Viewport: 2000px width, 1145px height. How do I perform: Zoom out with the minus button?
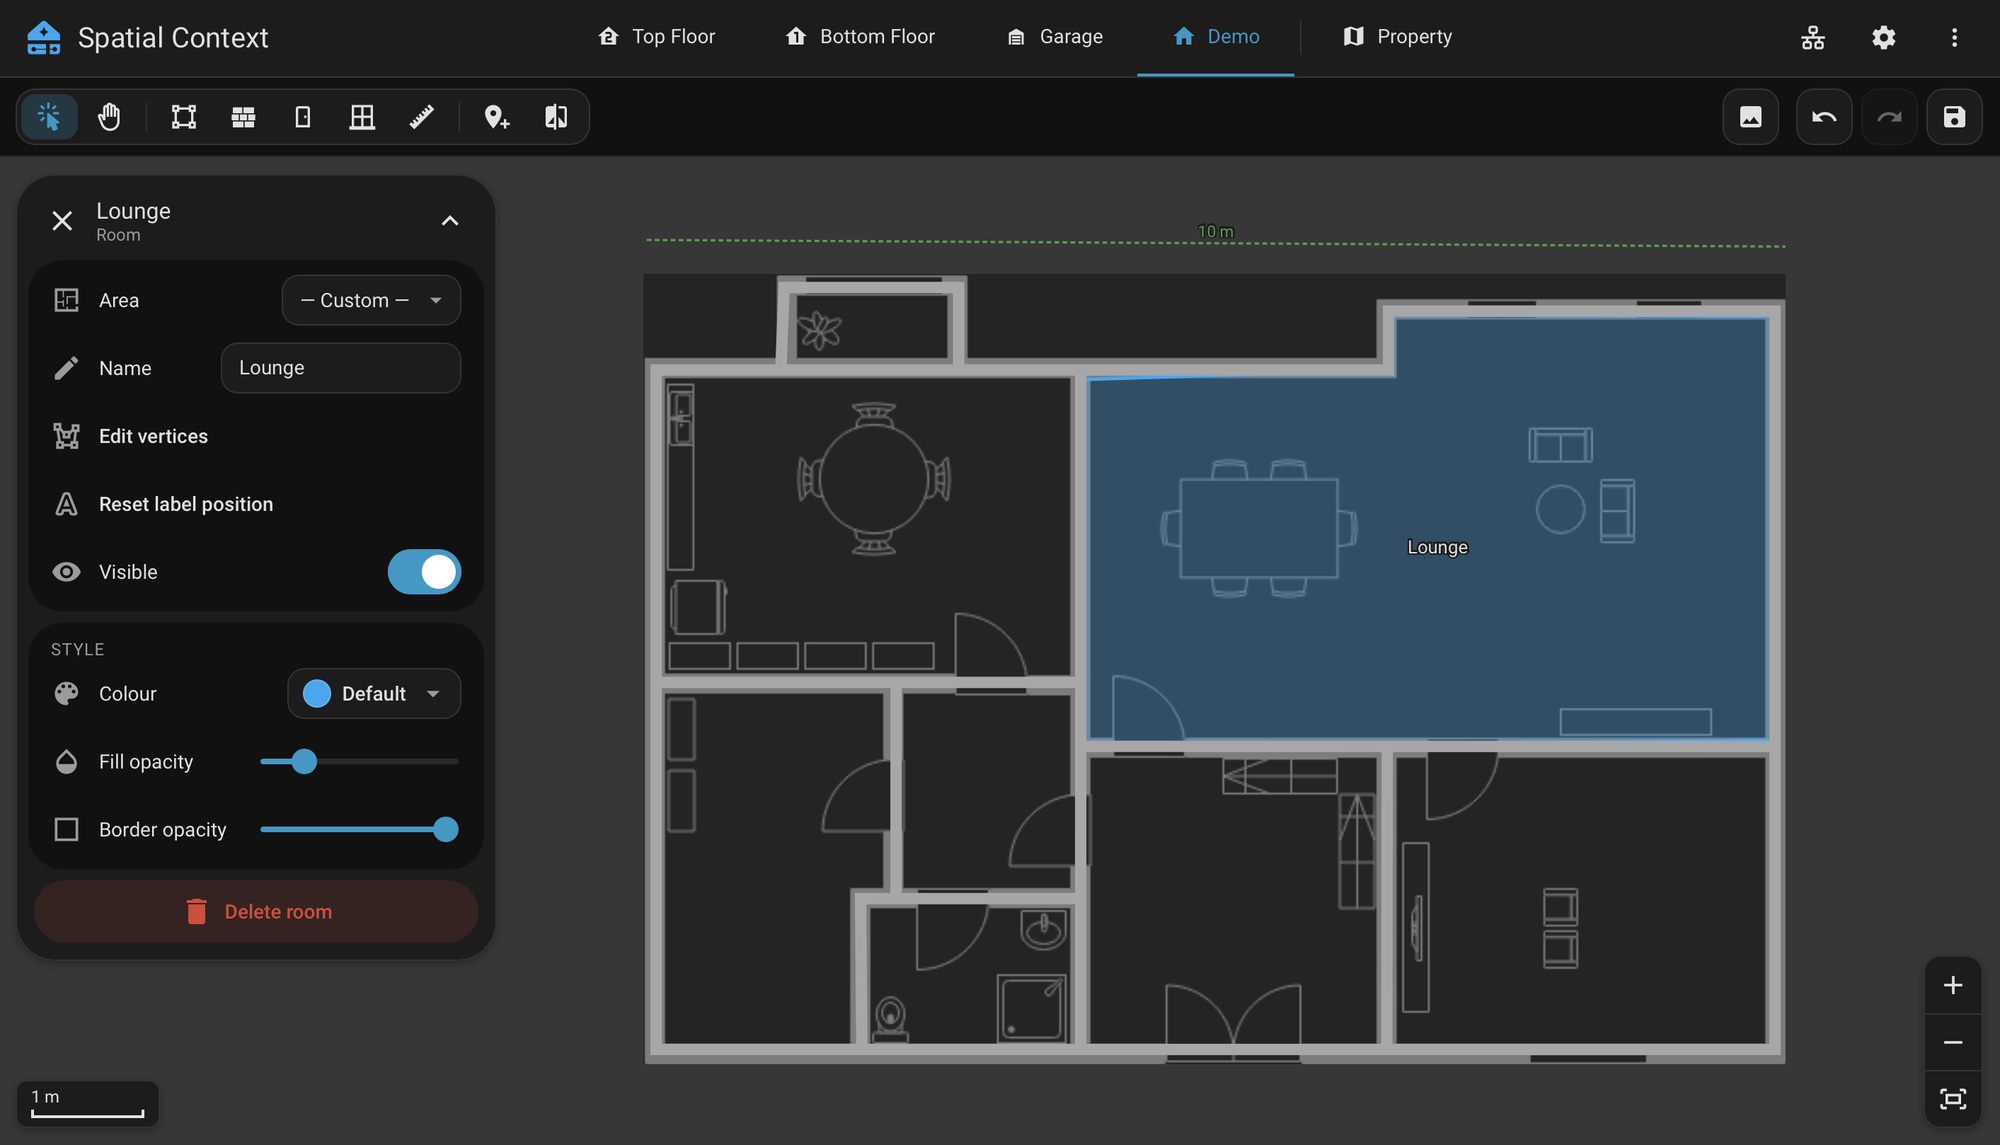(x=1953, y=1042)
